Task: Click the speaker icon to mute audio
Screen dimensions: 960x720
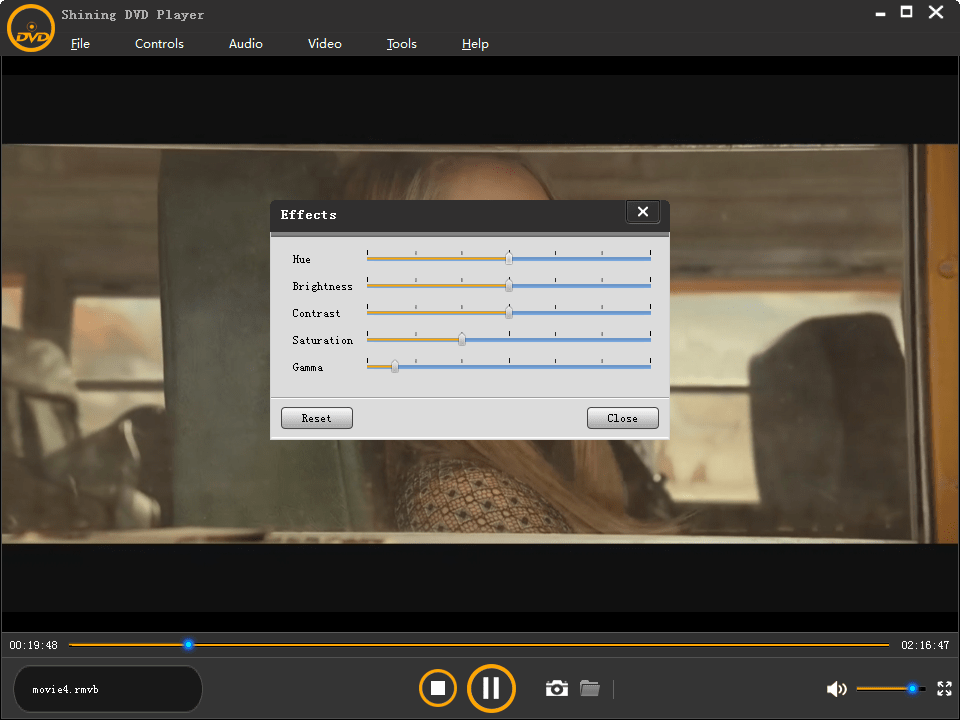Action: pos(837,688)
